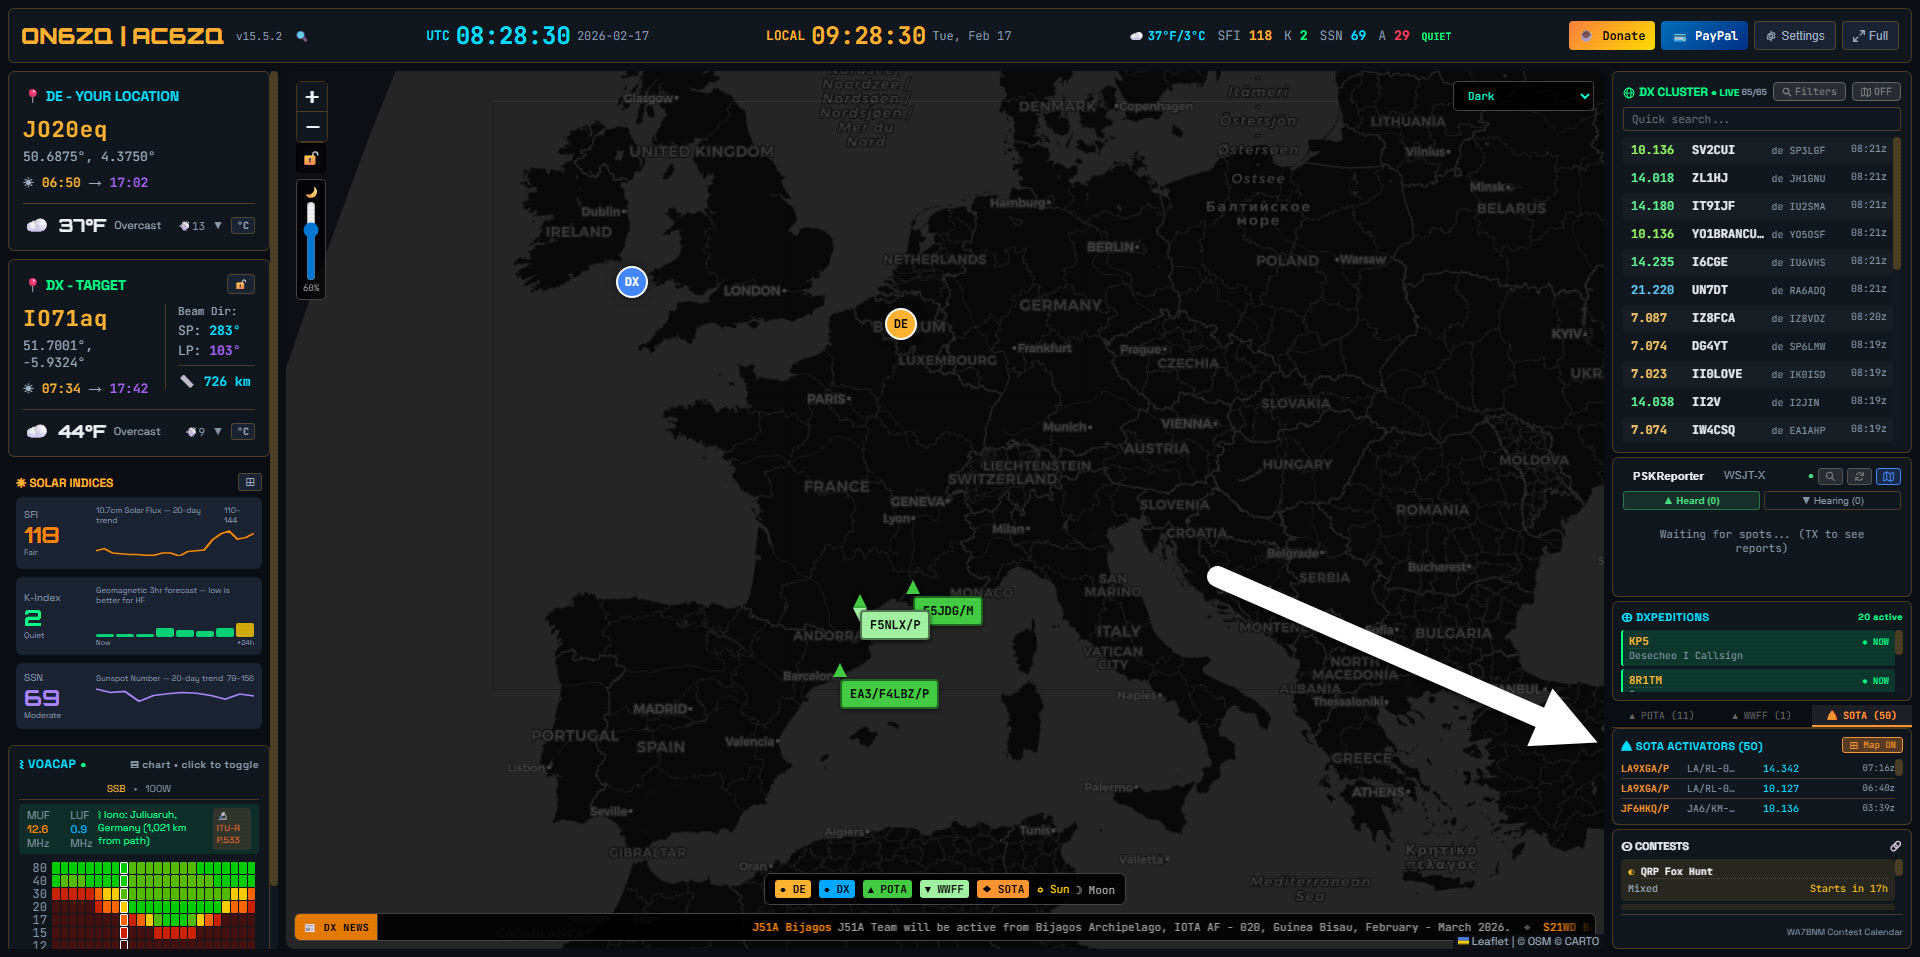The width and height of the screenshot is (1920, 957).
Task: Click the map lock padlock icon
Action: click(311, 159)
